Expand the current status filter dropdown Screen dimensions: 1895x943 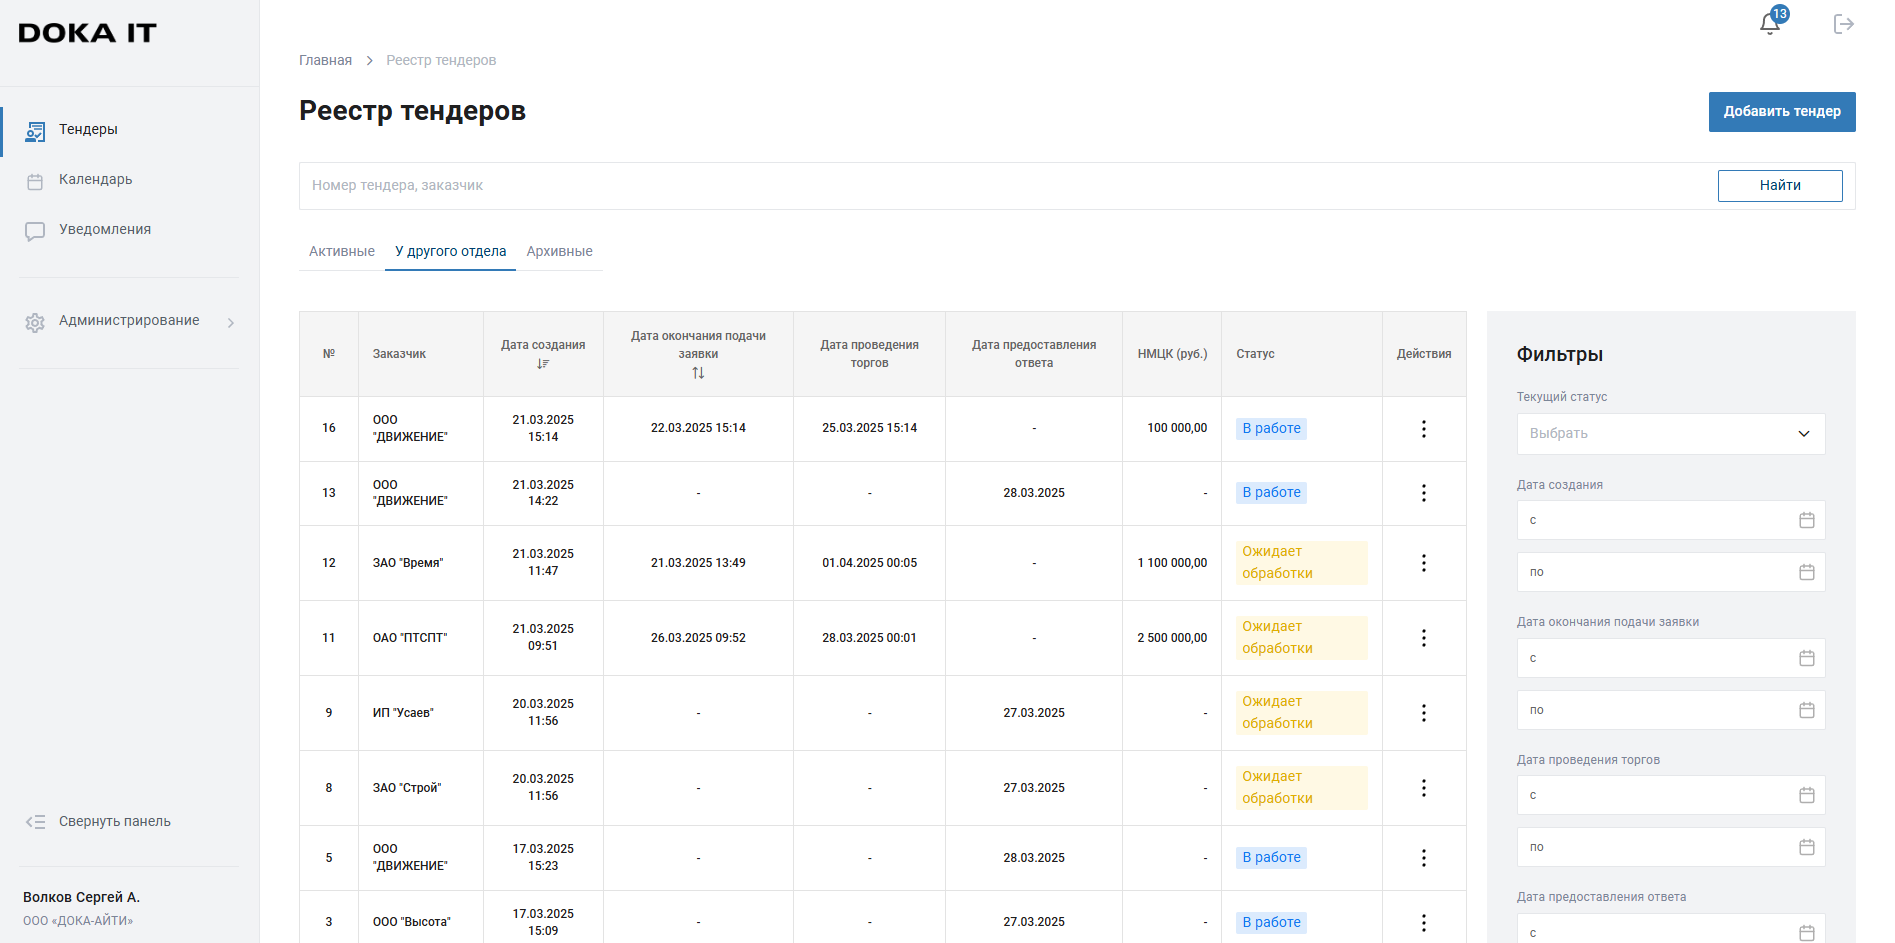click(1670, 434)
